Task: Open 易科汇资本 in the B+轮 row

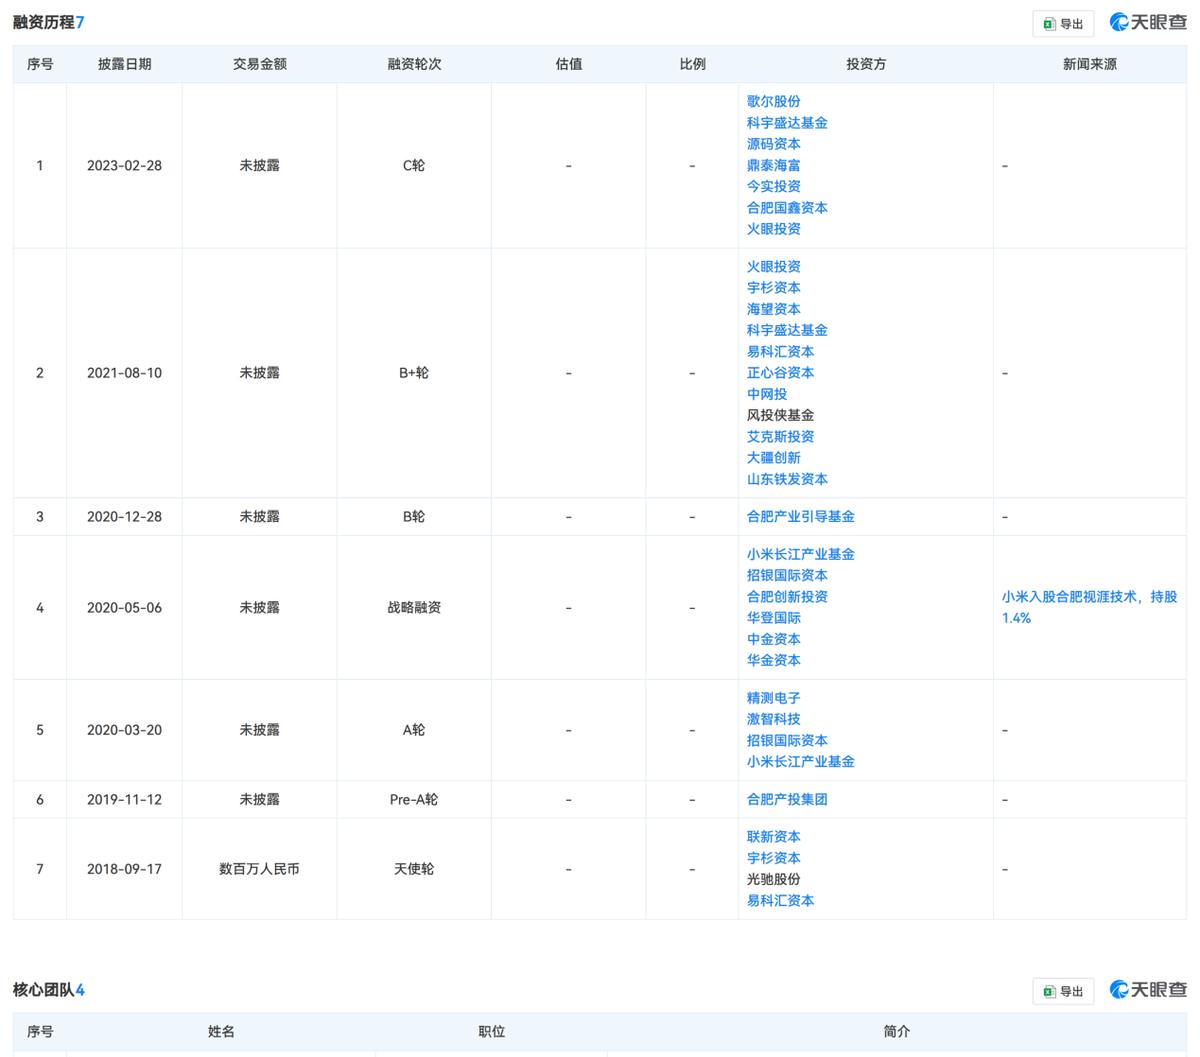Action: (x=780, y=352)
